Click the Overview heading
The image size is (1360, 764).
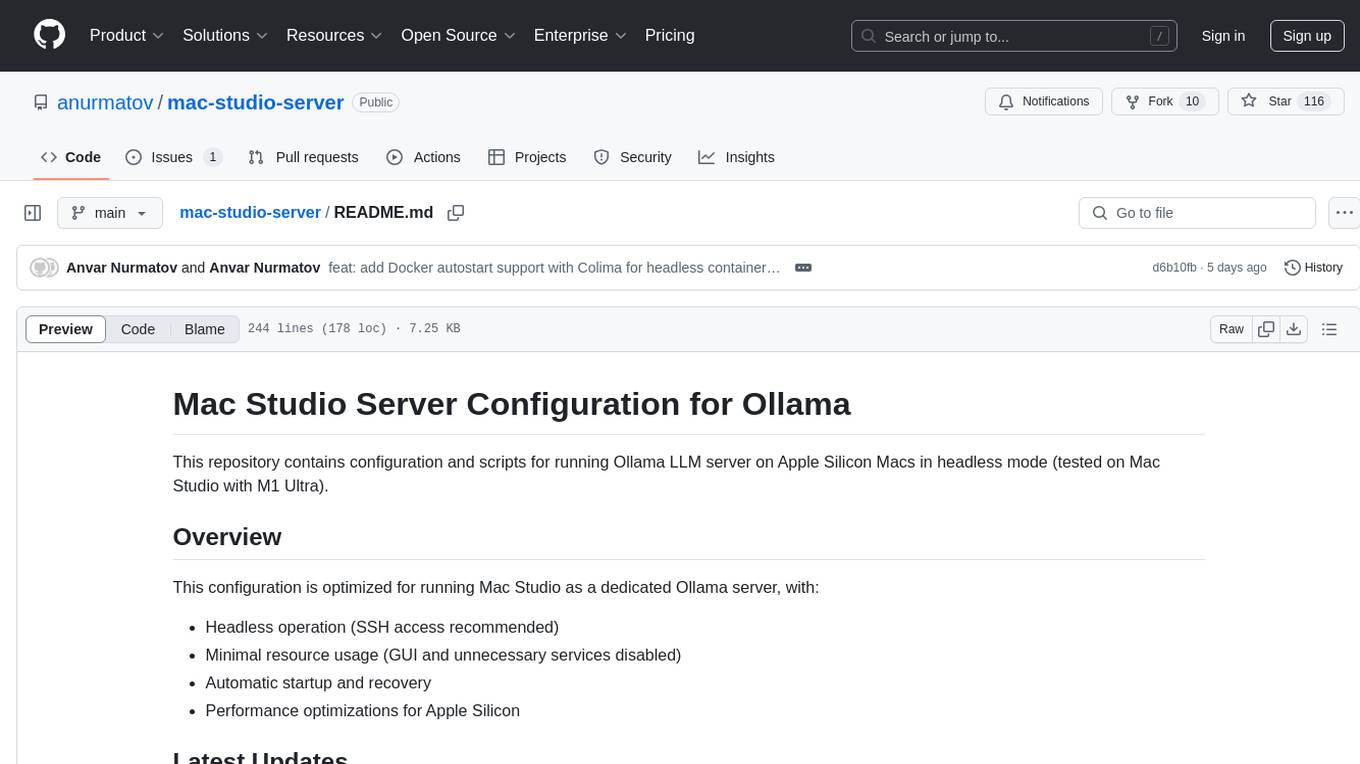pos(227,537)
